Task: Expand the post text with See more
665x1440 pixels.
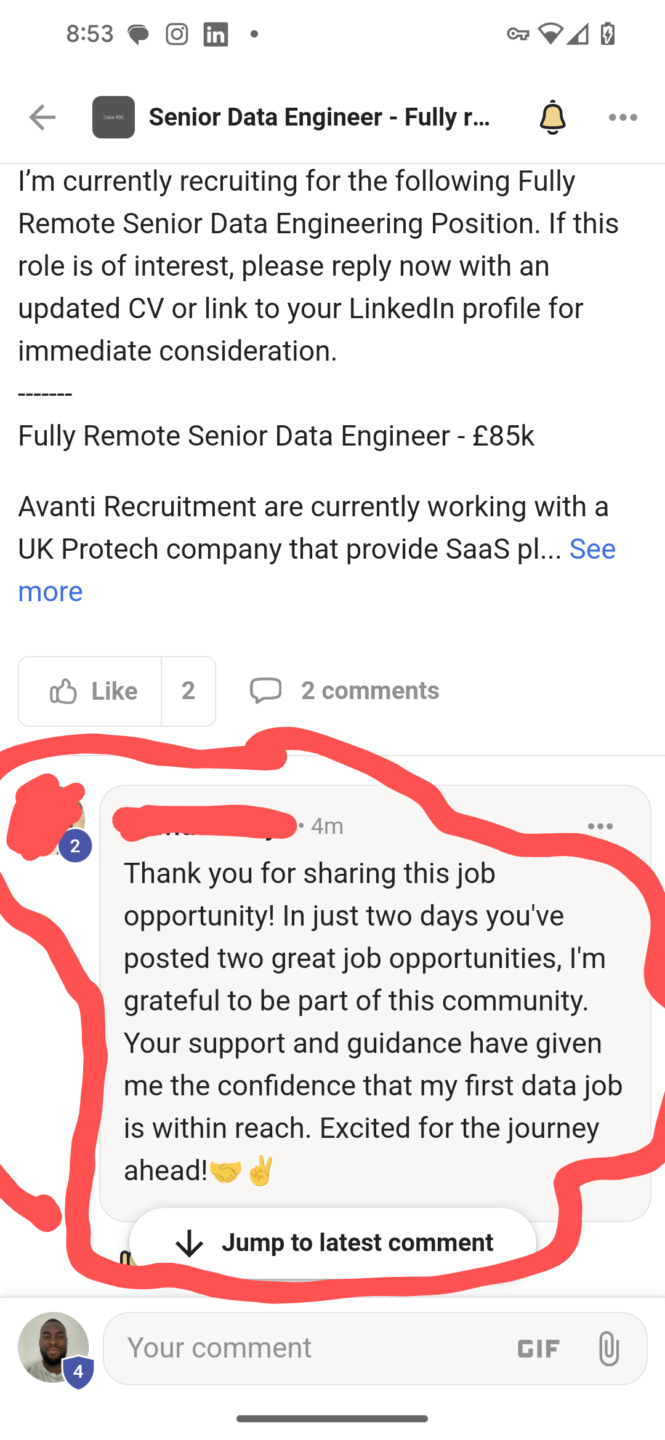Action: [x=593, y=548]
